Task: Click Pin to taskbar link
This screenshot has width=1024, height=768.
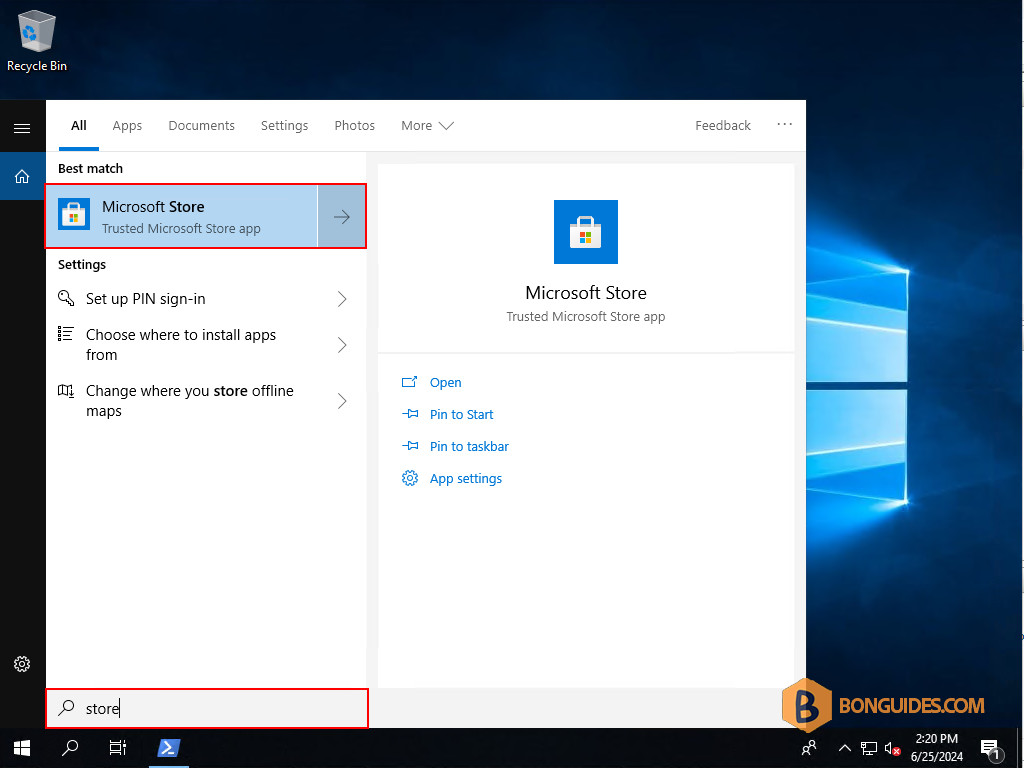Action: pos(469,447)
